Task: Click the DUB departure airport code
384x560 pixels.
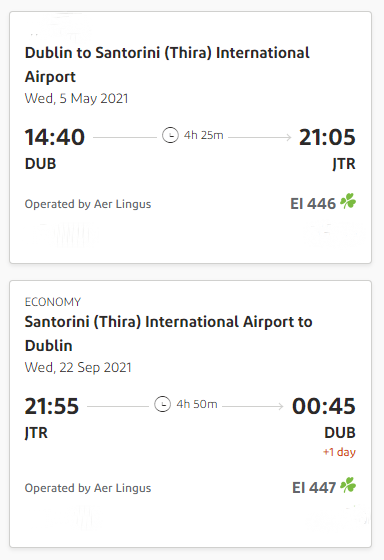Action: (40, 164)
